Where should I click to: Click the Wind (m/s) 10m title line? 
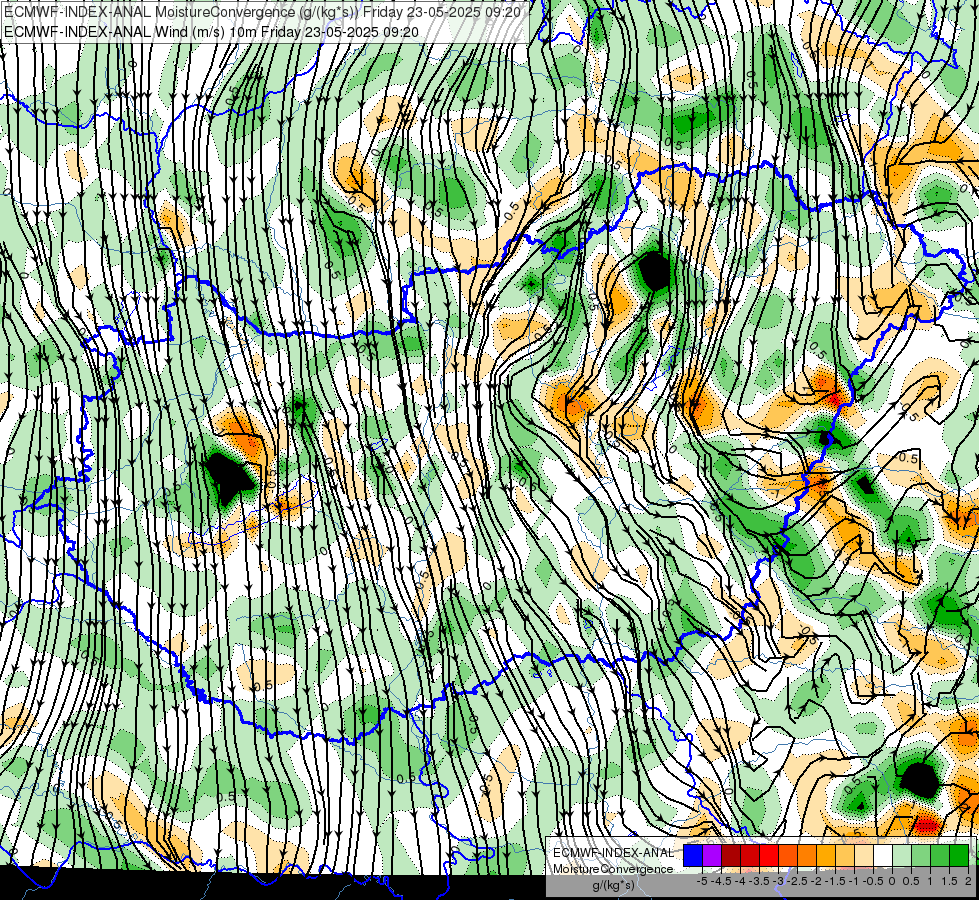(x=211, y=31)
